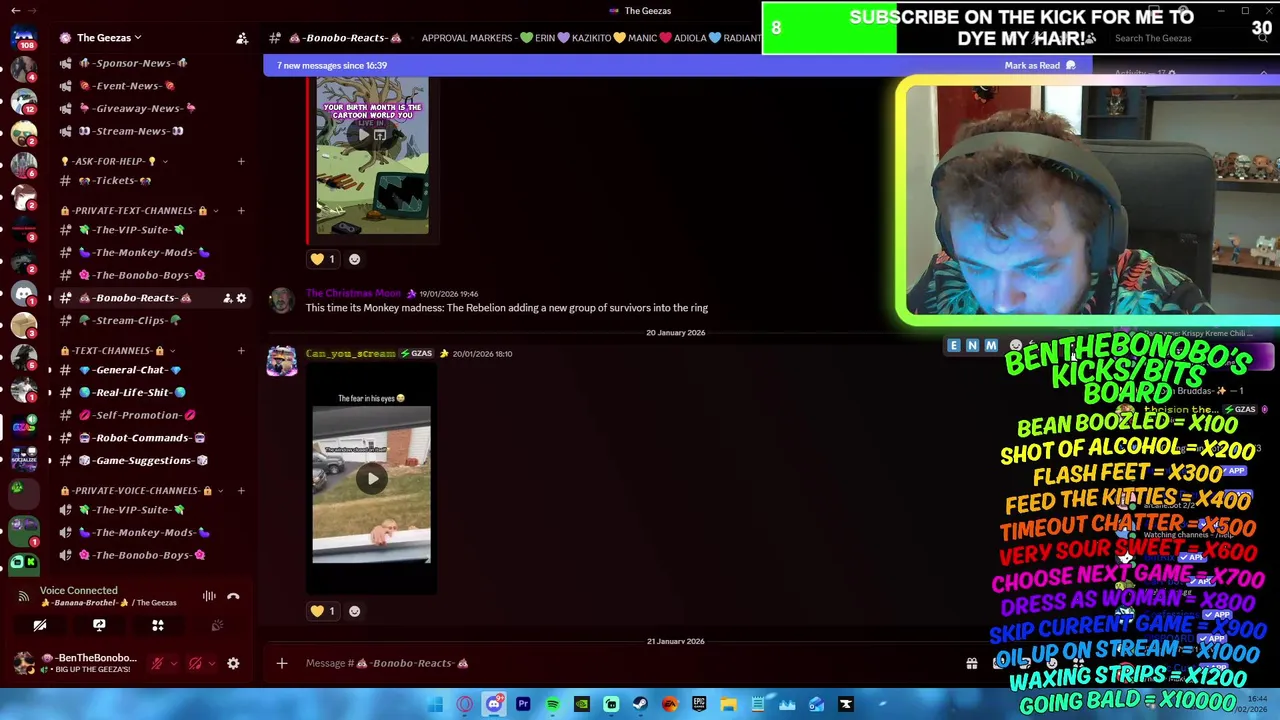Image resolution: width=1280 pixels, height=720 pixels.
Task: Open Adobe Premiere Pro from the taskbar
Action: coord(523,705)
